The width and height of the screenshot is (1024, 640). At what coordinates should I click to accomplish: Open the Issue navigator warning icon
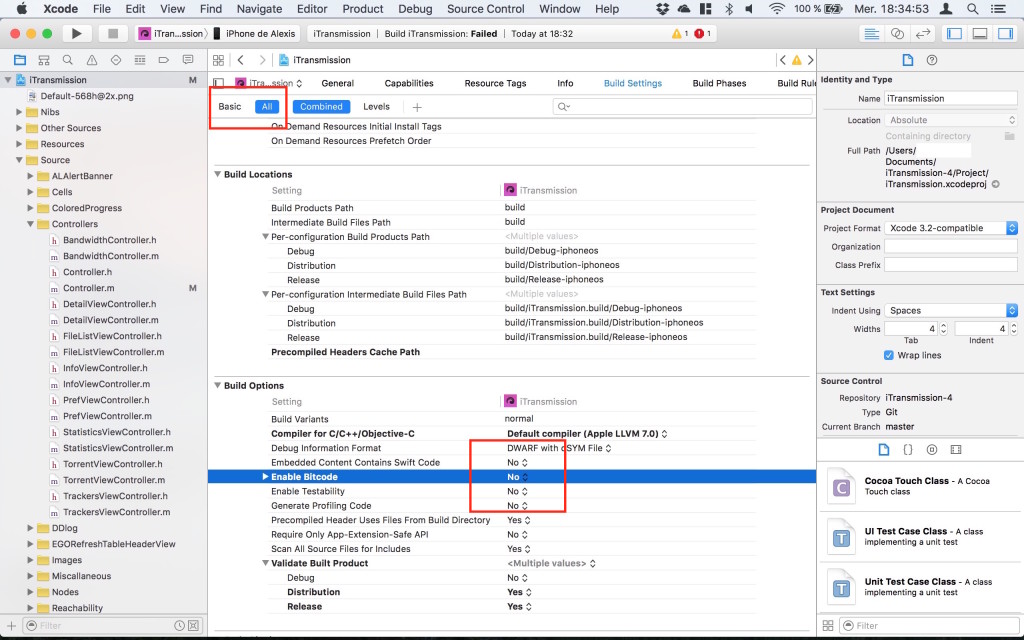[91, 60]
